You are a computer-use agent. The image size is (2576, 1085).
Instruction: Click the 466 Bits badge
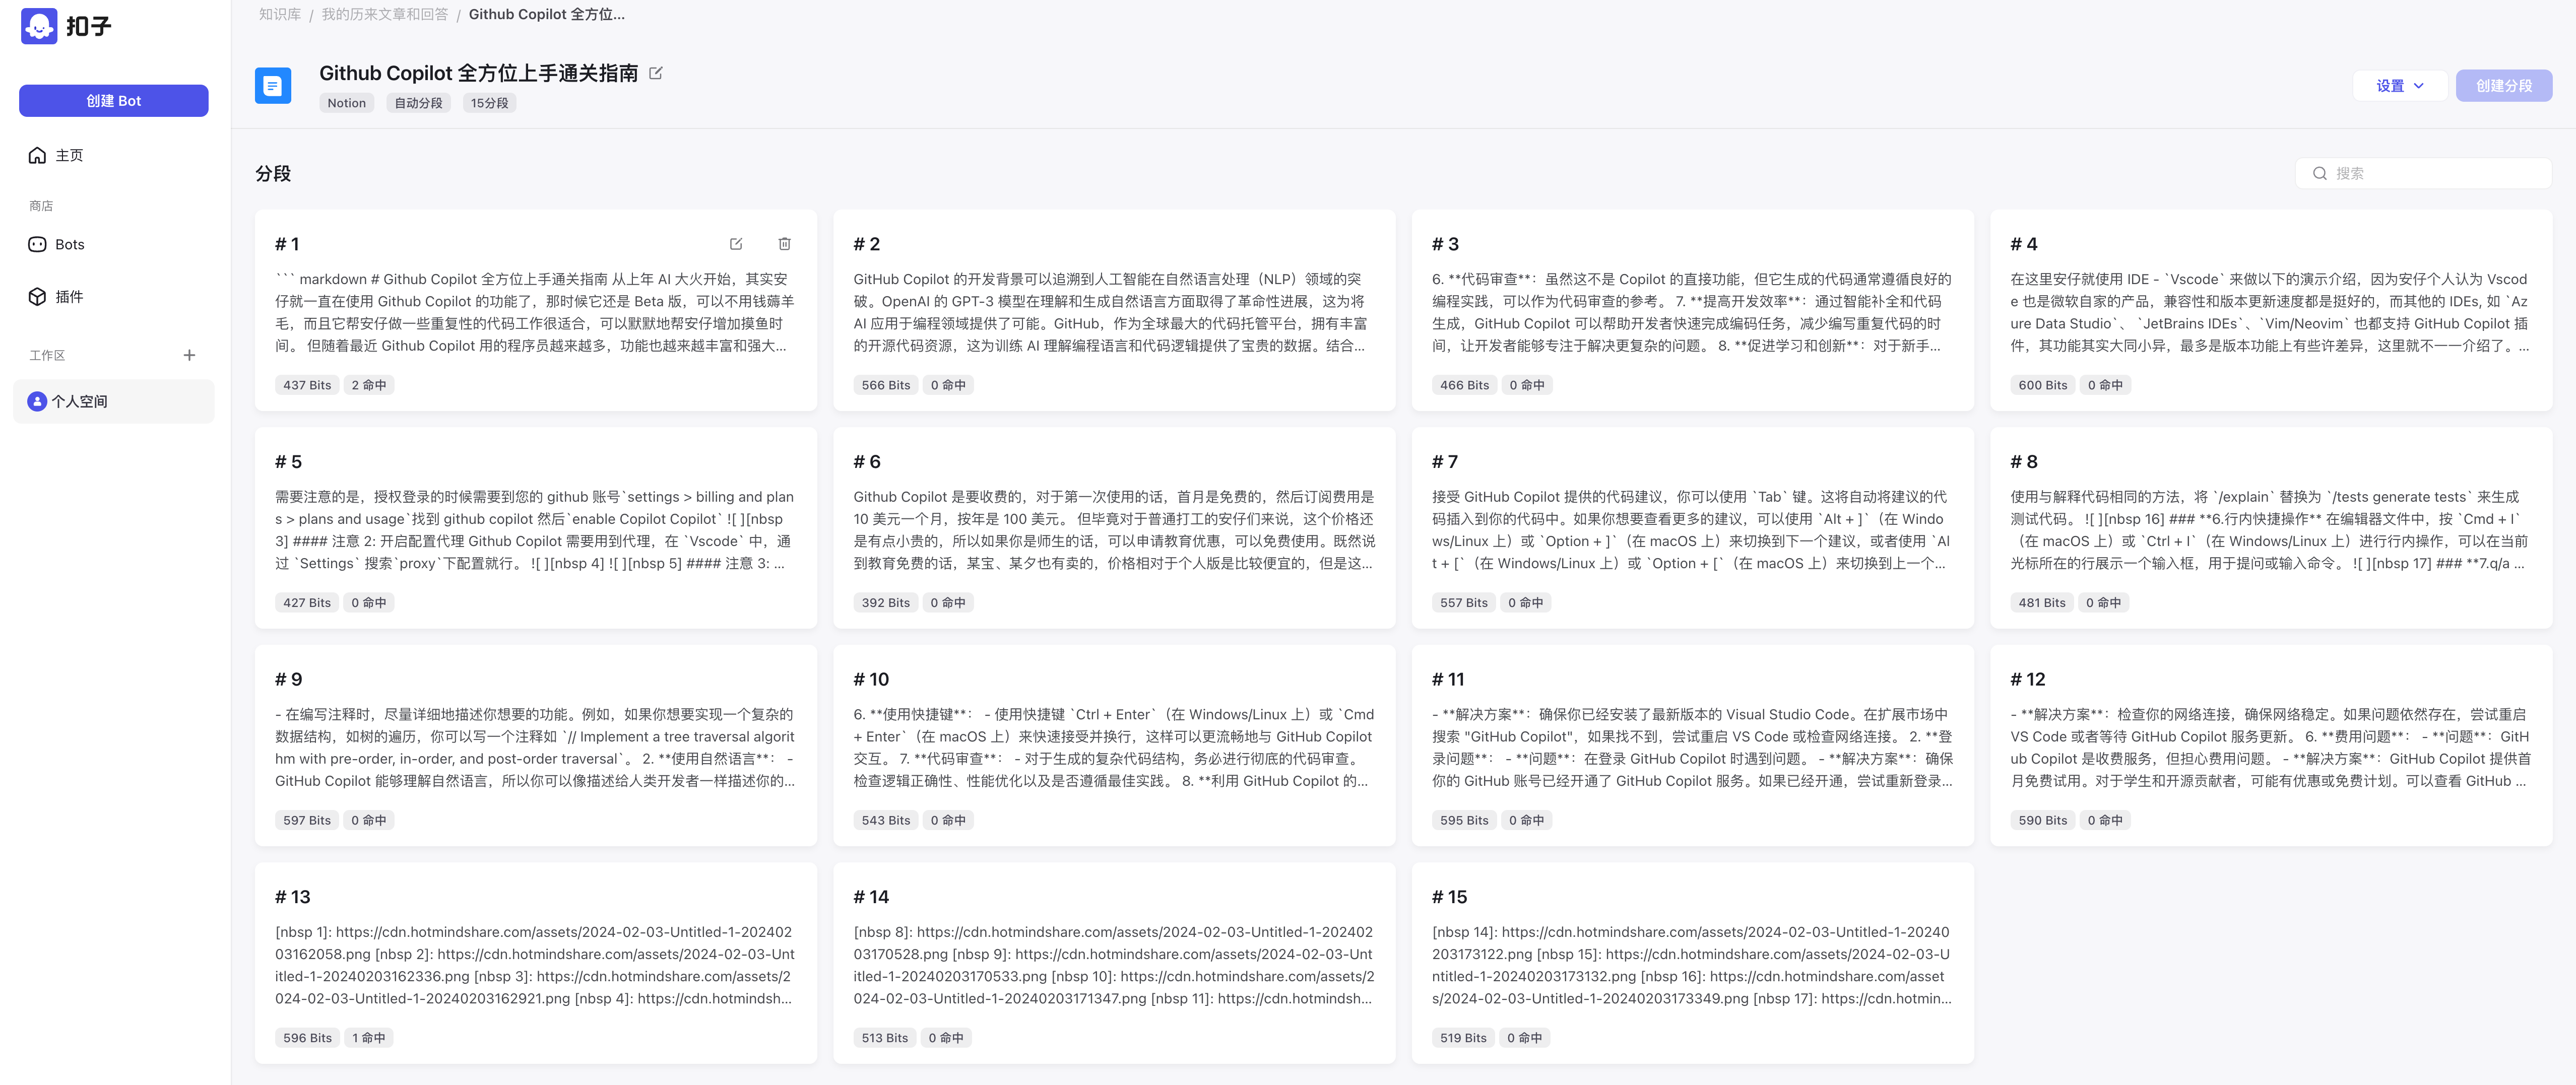(1464, 385)
